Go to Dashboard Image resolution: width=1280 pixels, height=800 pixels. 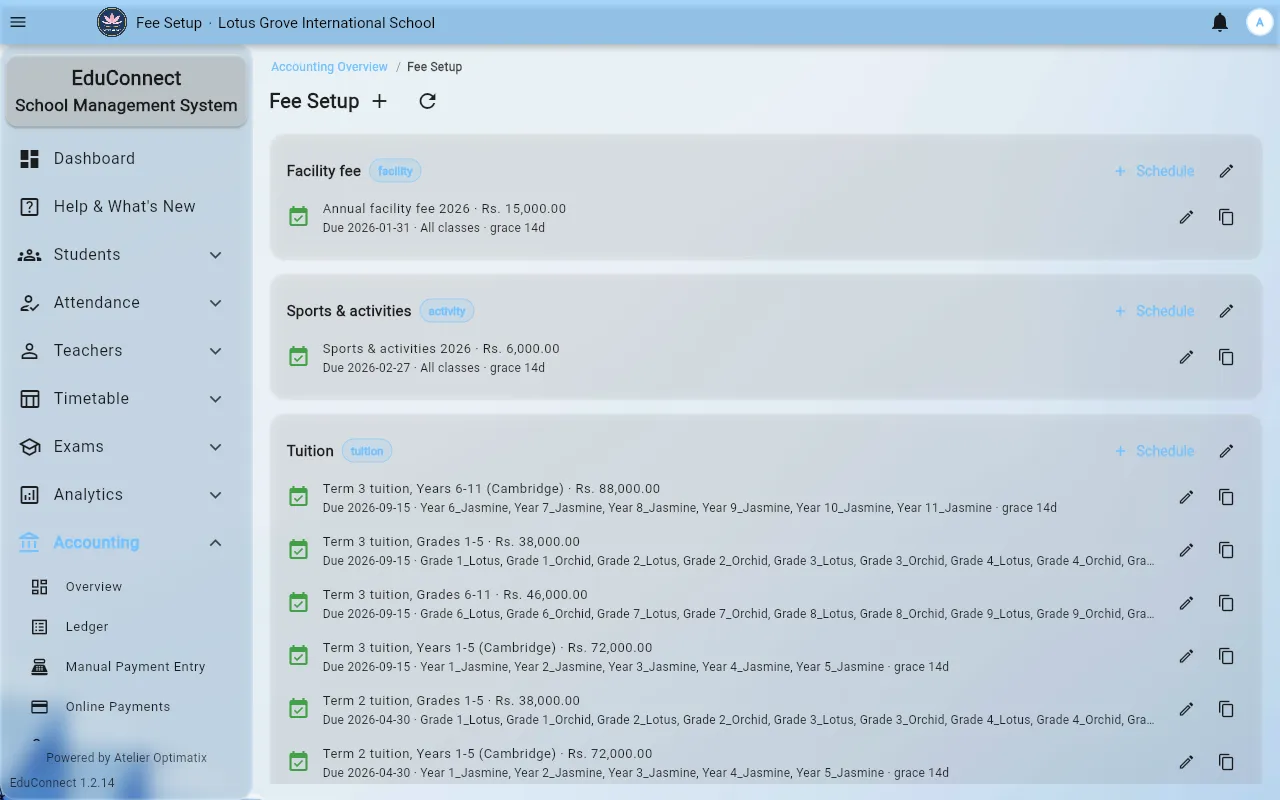[x=125, y=159]
